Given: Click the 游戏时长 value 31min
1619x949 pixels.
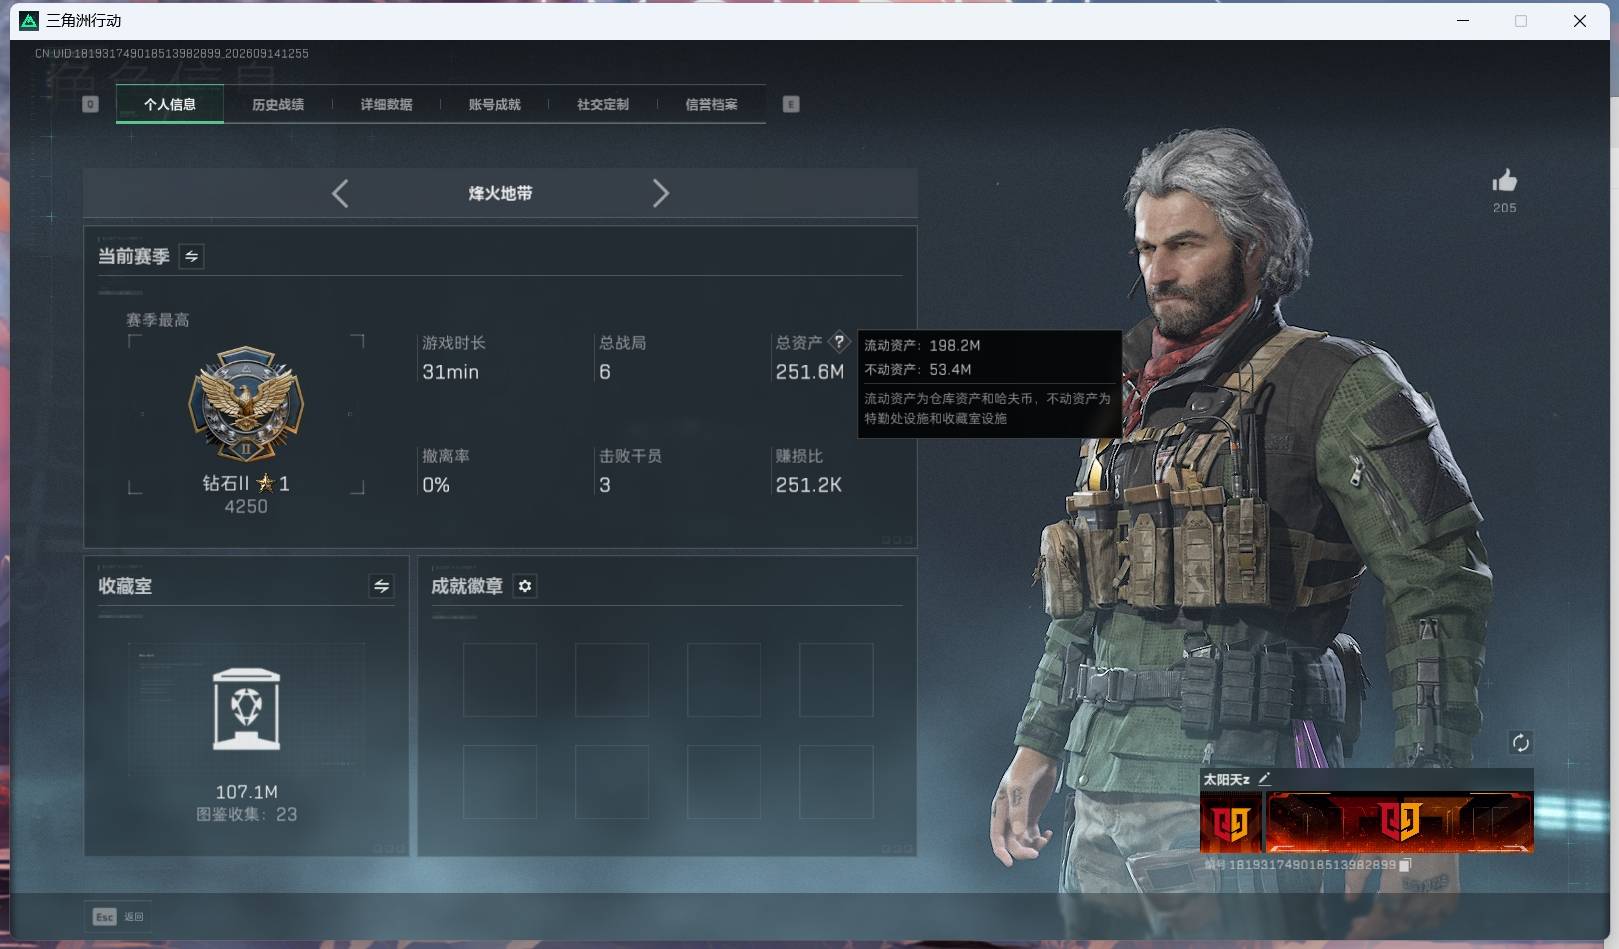Looking at the screenshot, I should pos(450,372).
